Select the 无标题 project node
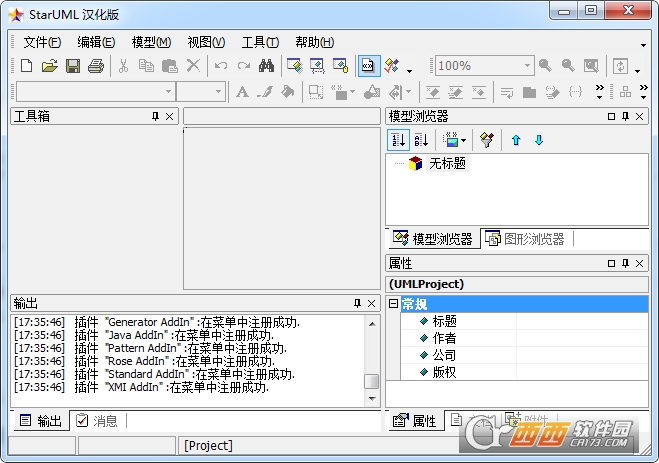The width and height of the screenshot is (659, 463). pyautogui.click(x=447, y=163)
